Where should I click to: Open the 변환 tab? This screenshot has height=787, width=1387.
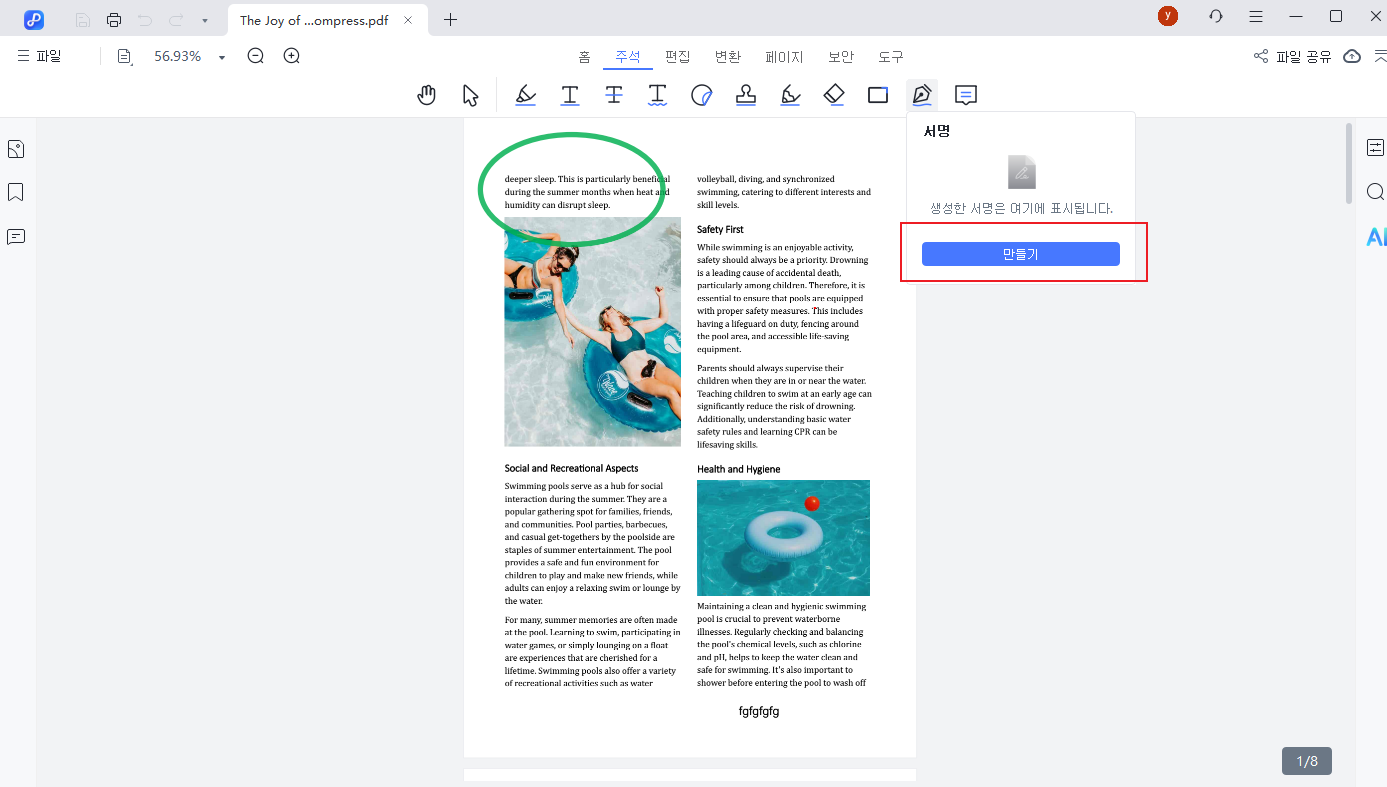coord(728,57)
